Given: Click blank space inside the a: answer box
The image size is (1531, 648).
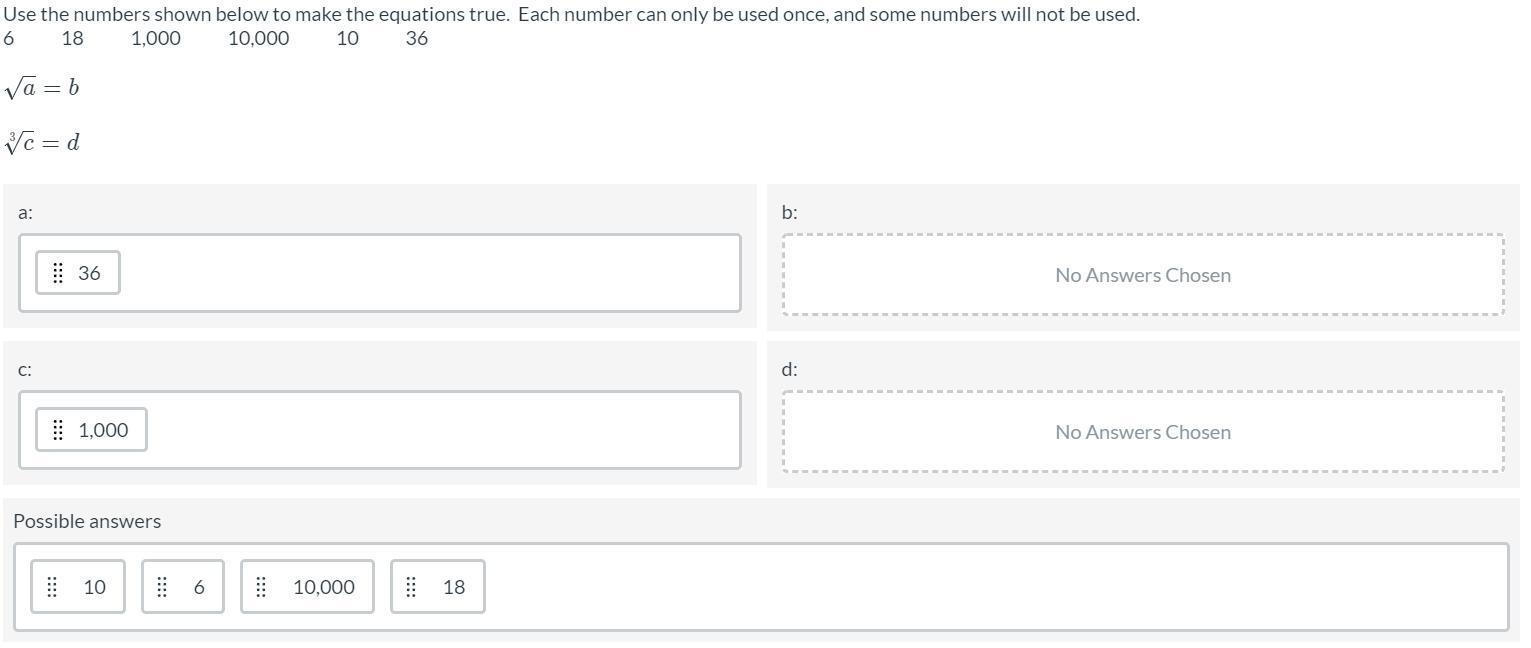Looking at the screenshot, I should (x=430, y=273).
